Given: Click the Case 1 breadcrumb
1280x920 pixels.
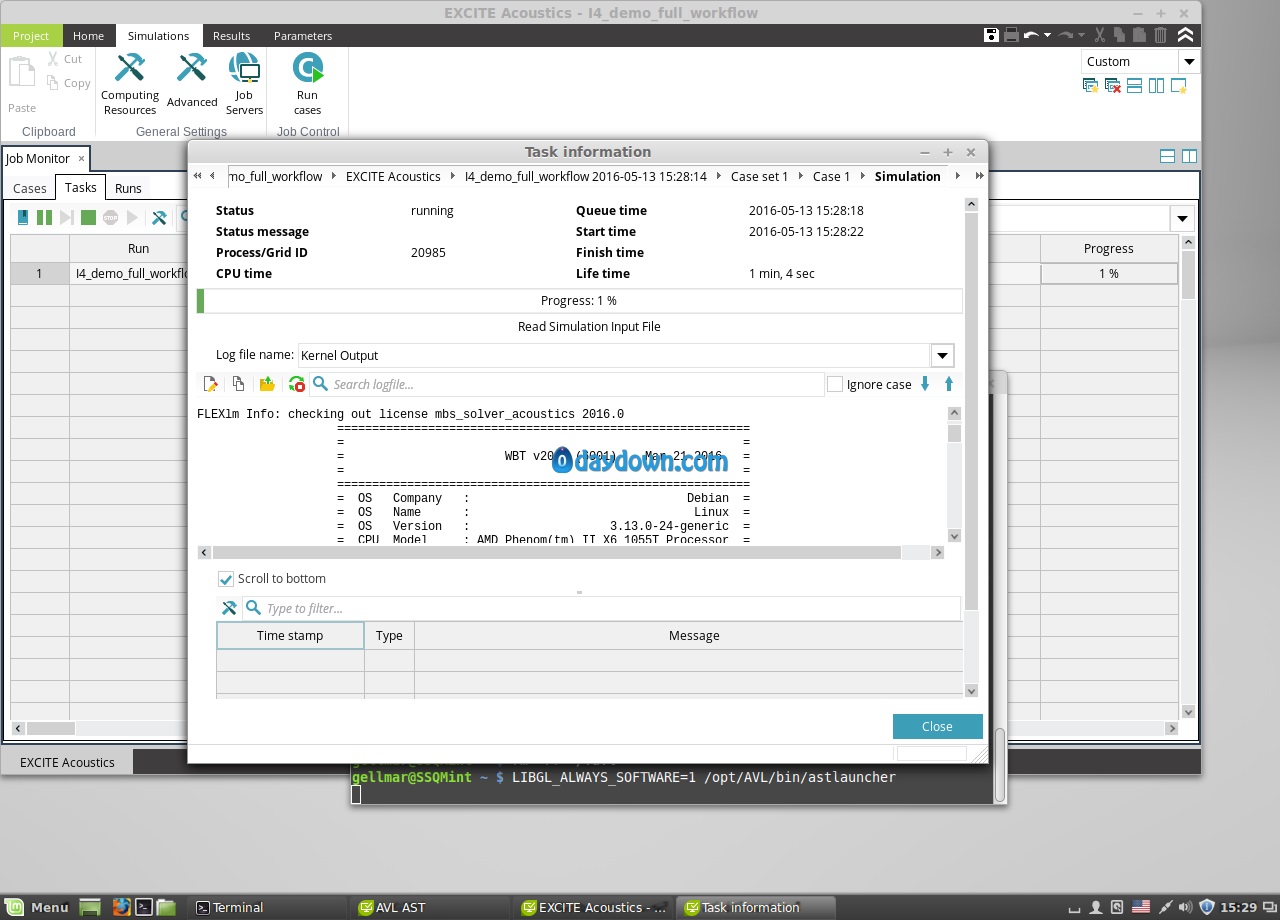Looking at the screenshot, I should (x=832, y=176).
